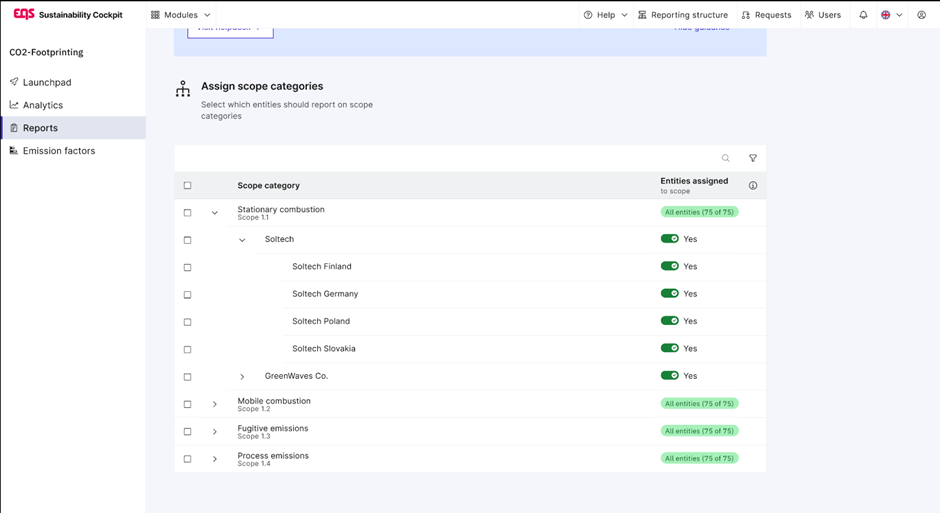Open Emission factors in the sidebar

pyautogui.click(x=58, y=151)
